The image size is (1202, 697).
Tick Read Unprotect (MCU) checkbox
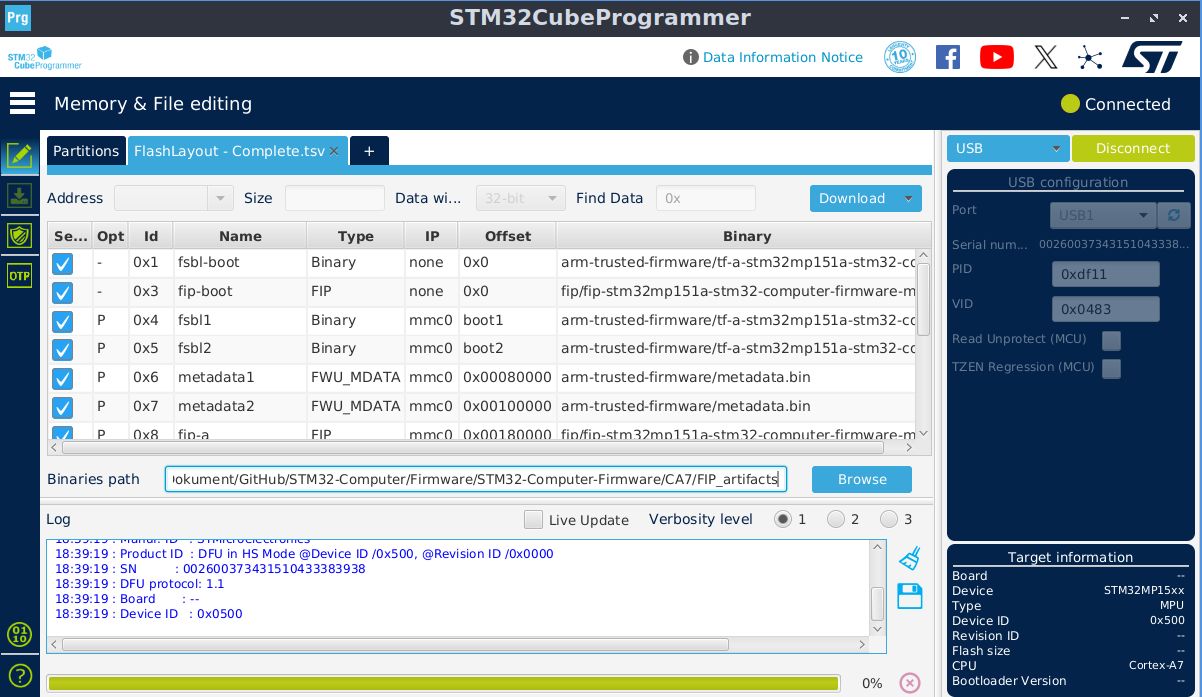point(1111,340)
